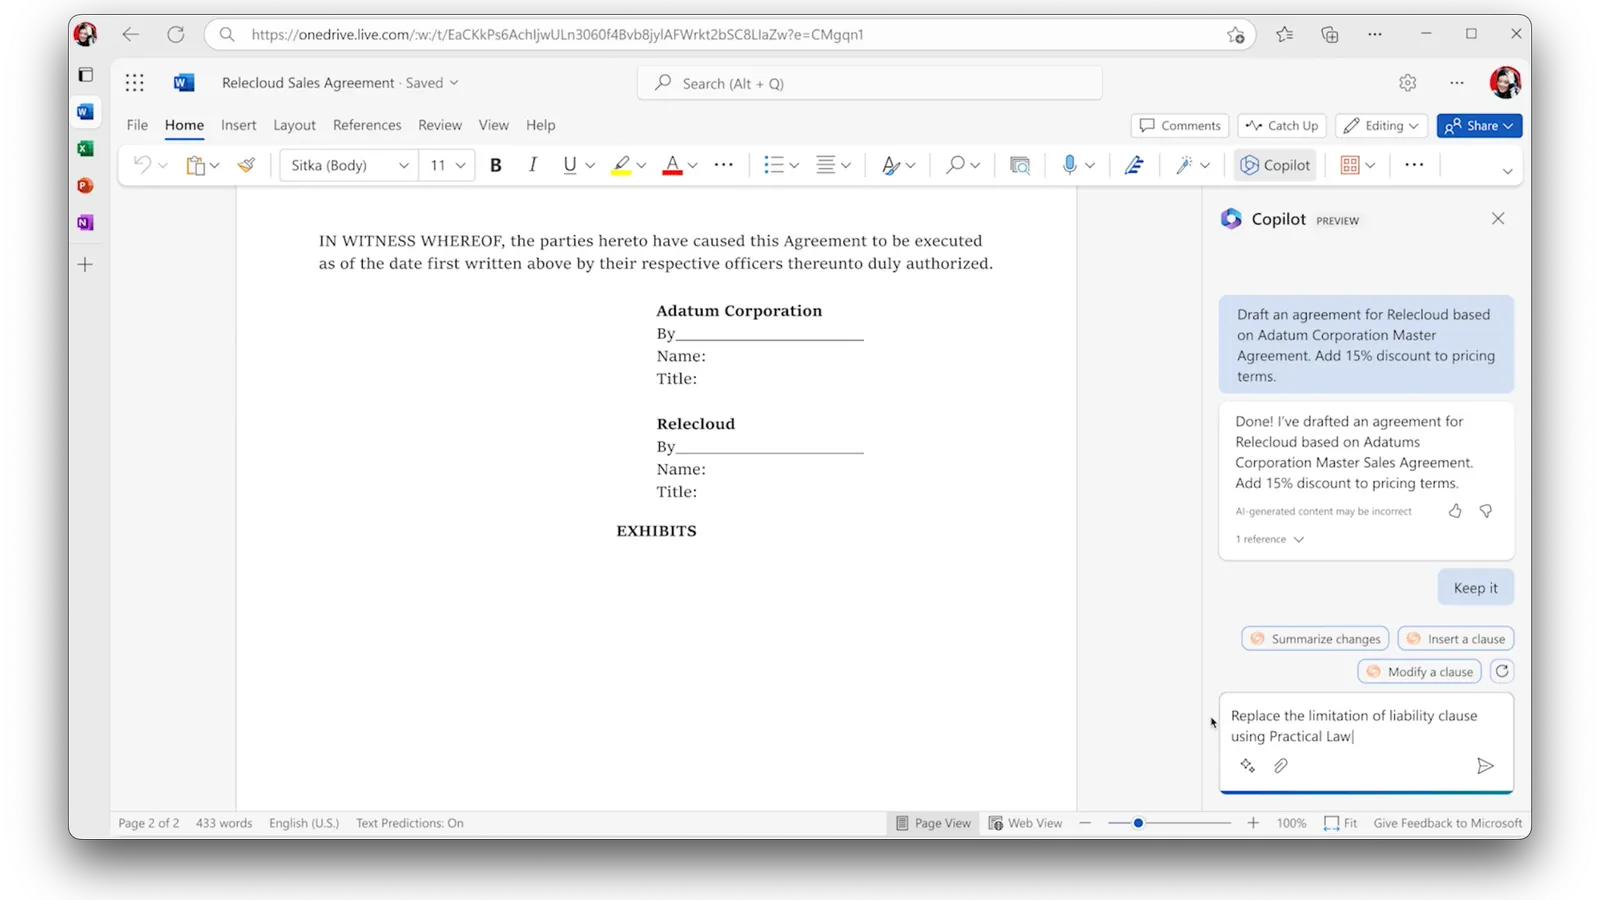Click the paragraph alignment icon

(825, 165)
